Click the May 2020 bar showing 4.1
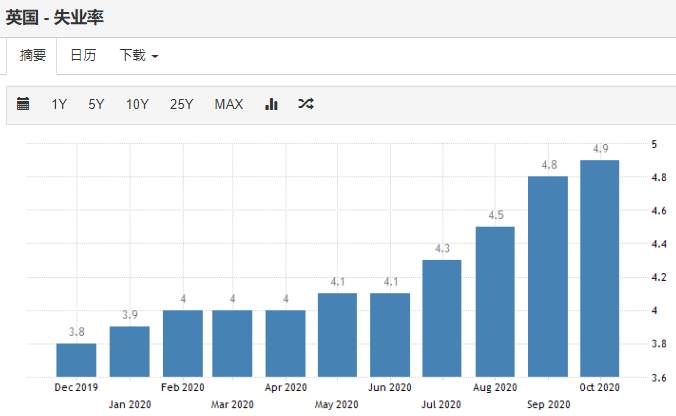The image size is (676, 416). [x=337, y=335]
